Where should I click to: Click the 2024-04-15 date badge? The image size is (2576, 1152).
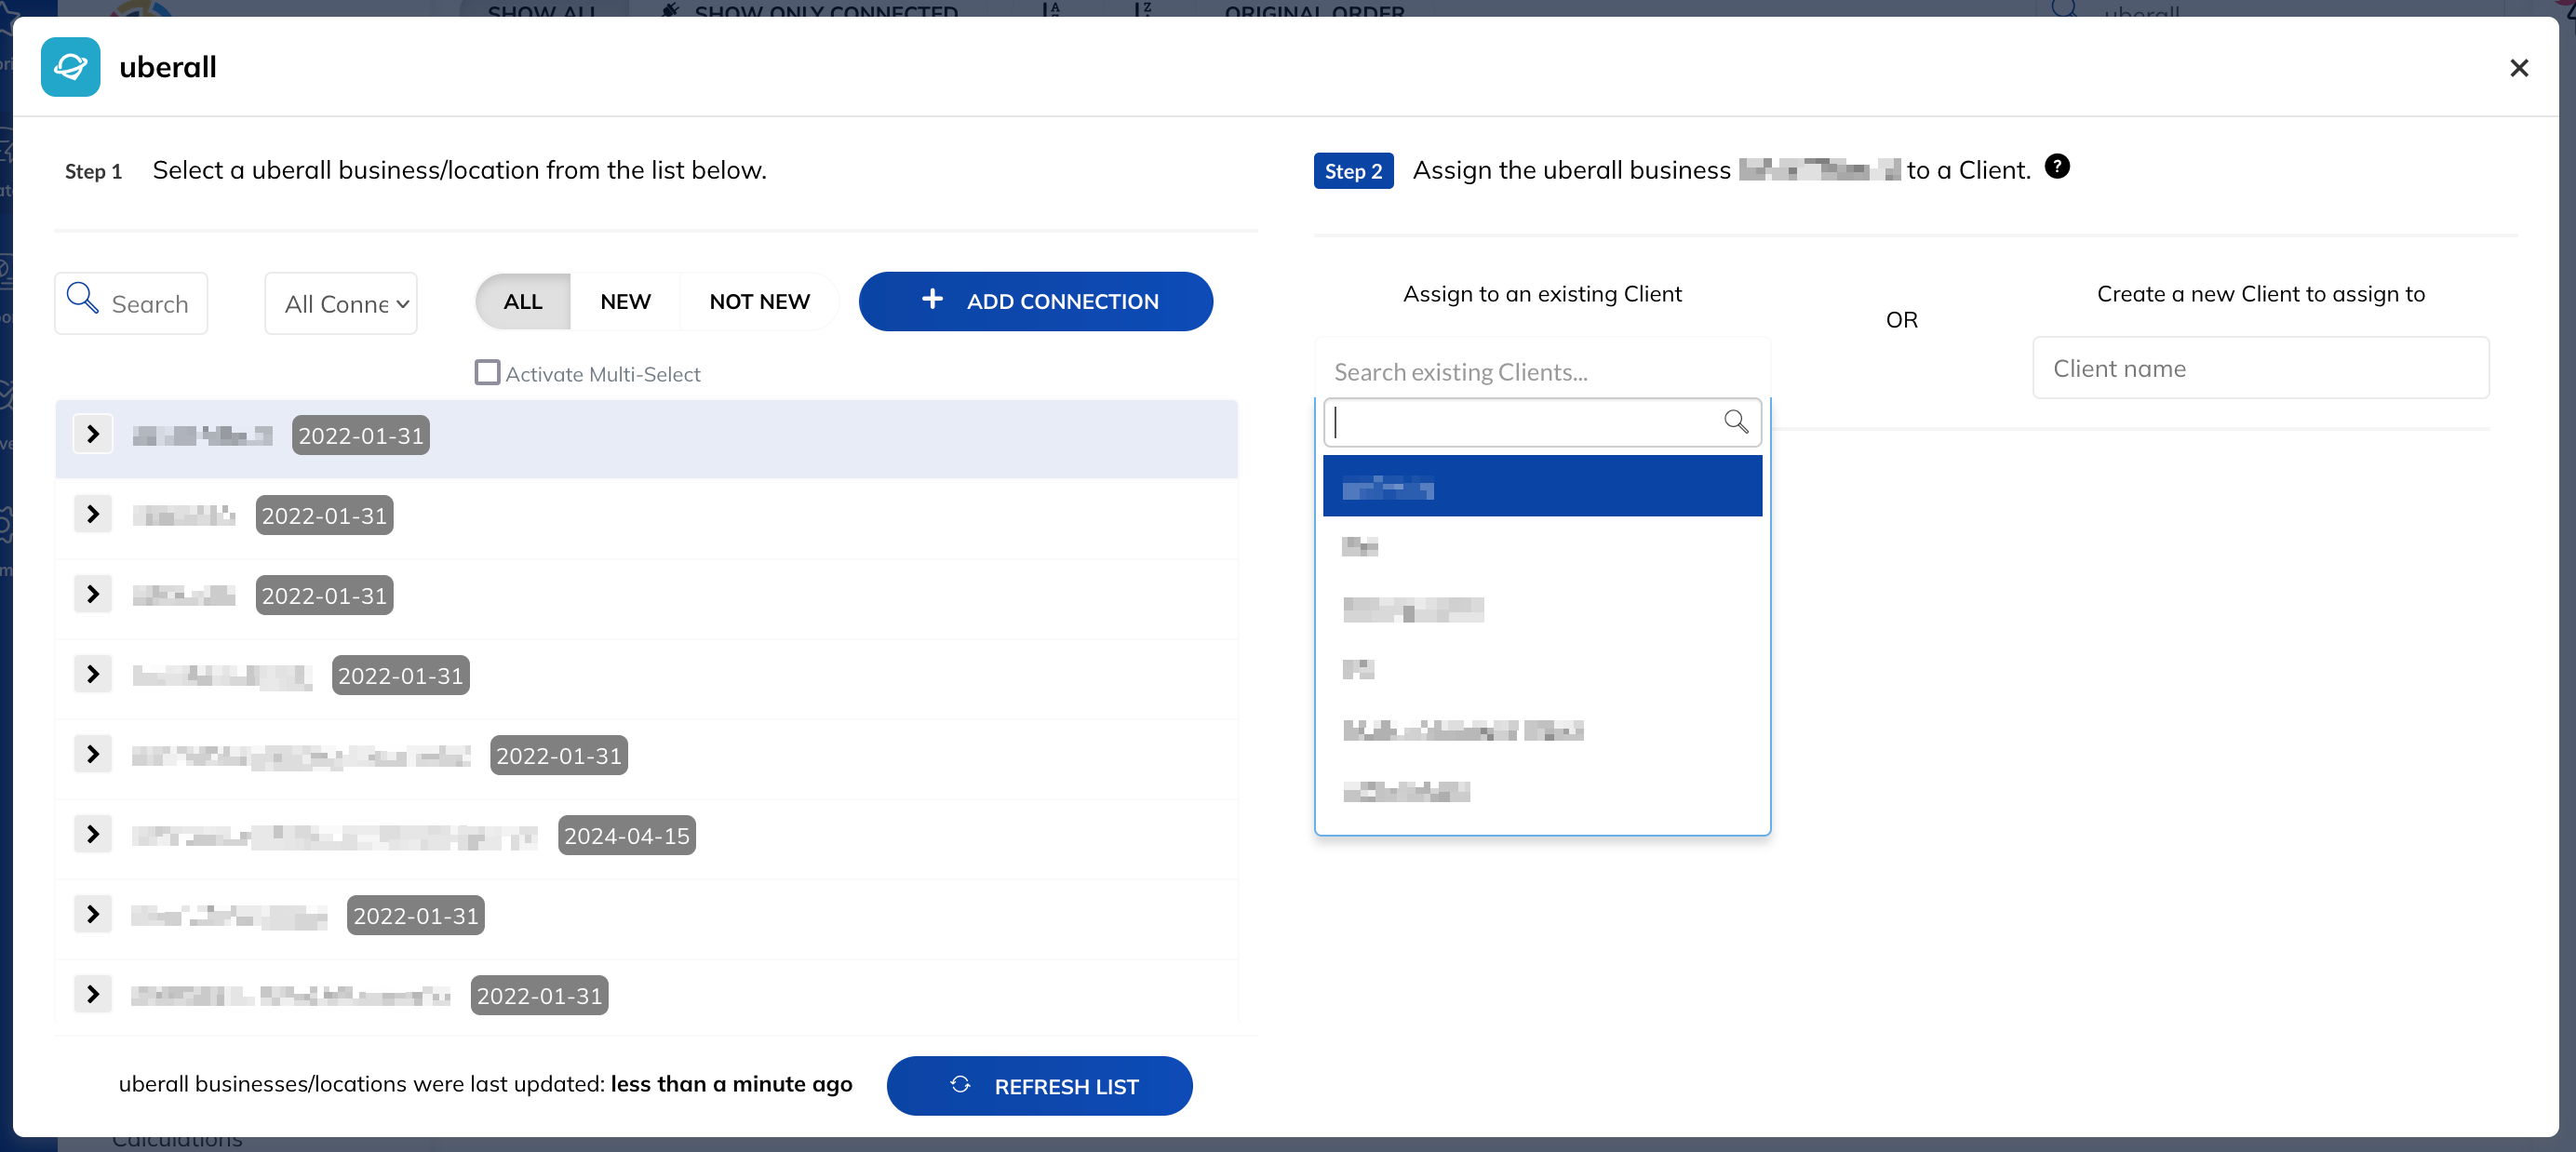(x=627, y=836)
